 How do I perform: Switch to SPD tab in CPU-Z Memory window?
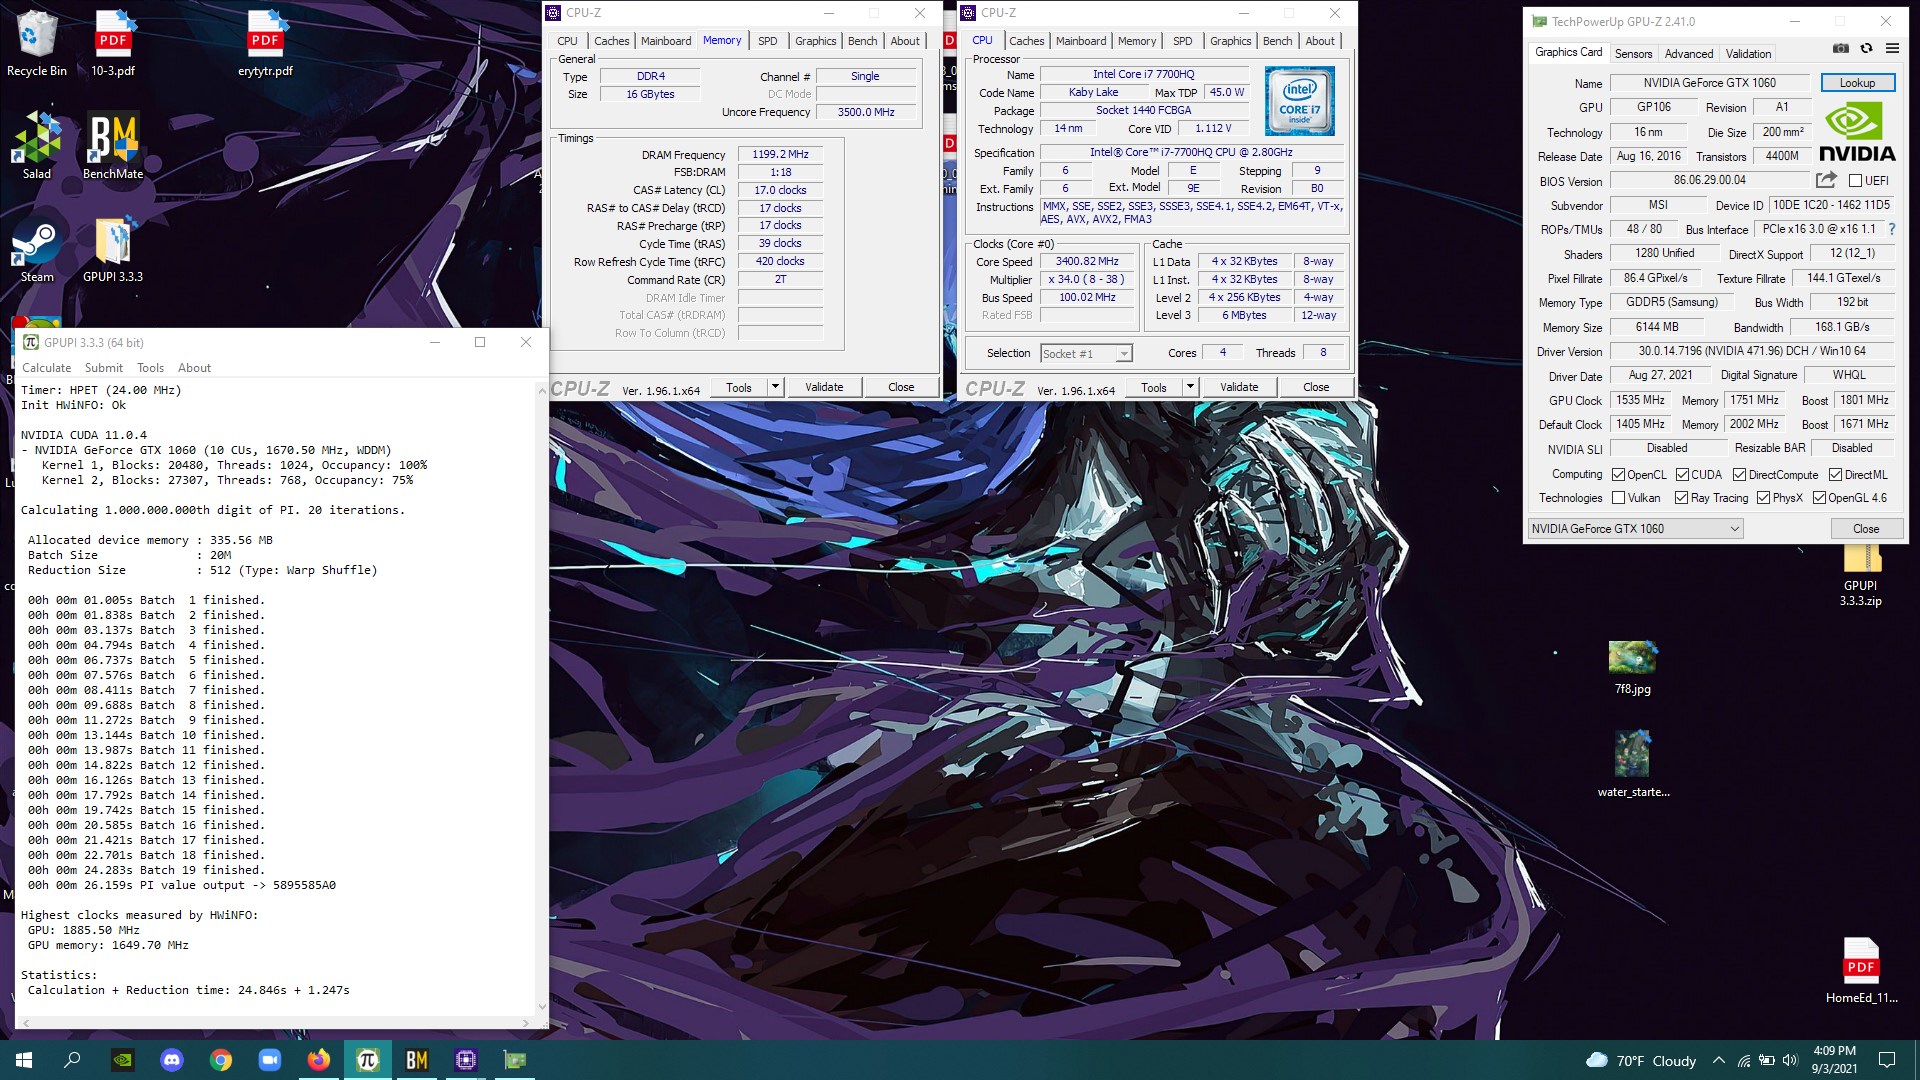(767, 41)
